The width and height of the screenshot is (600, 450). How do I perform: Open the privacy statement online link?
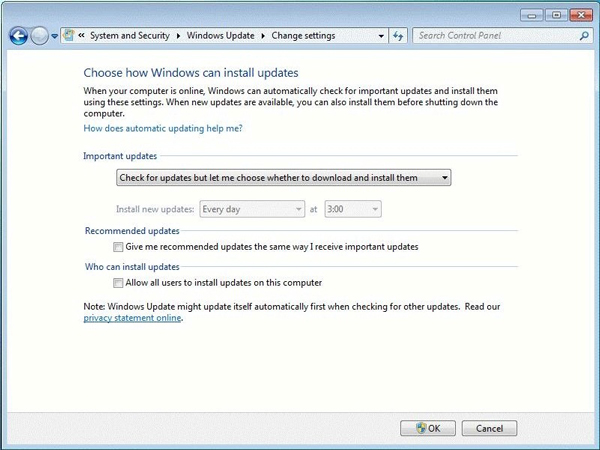(x=132, y=318)
